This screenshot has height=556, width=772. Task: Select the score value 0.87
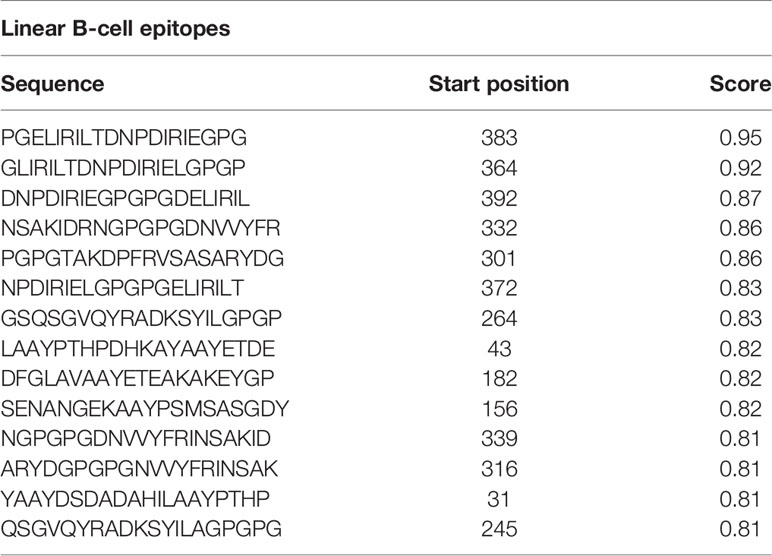(x=740, y=198)
